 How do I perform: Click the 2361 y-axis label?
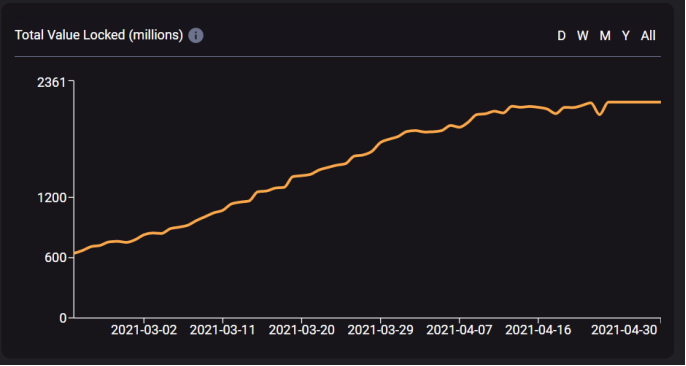pyautogui.click(x=51, y=82)
